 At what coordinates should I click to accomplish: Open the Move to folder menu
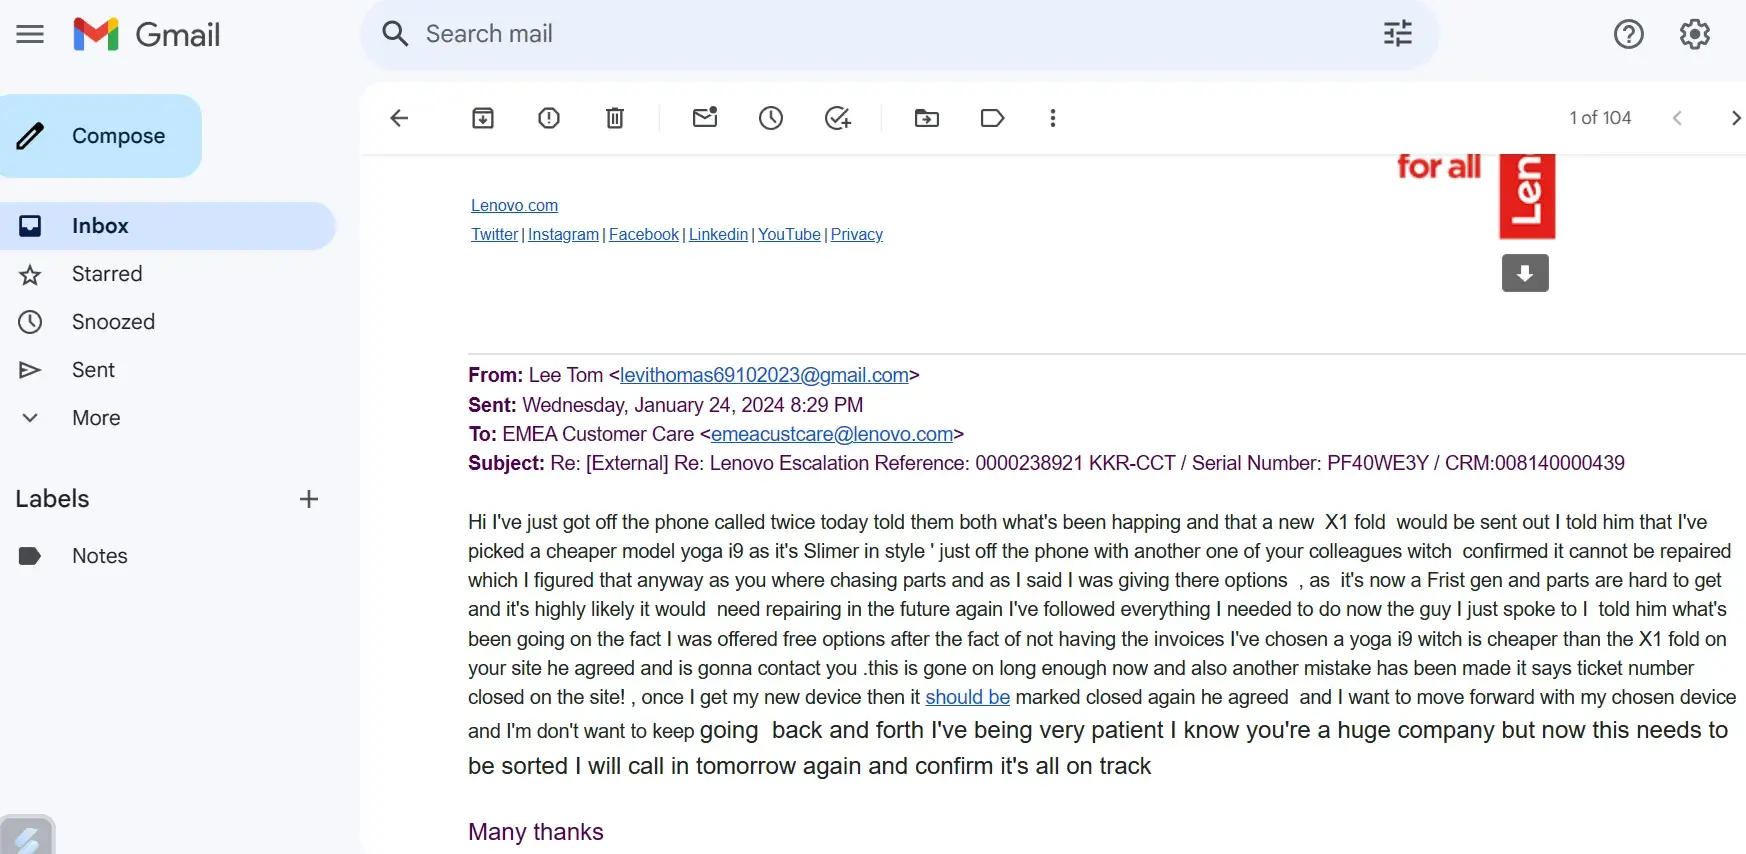[927, 118]
